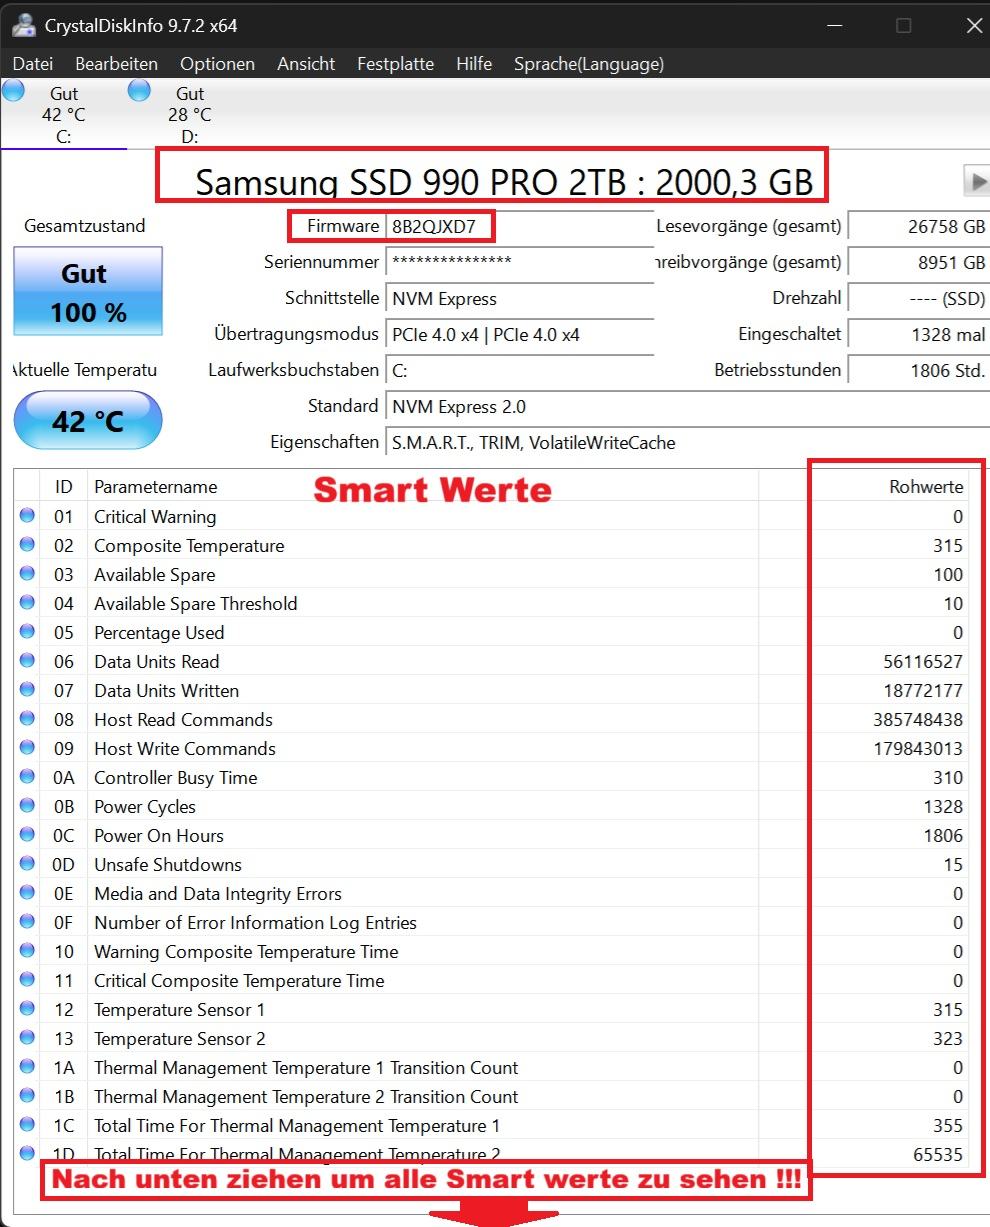990x1227 pixels.
Task: Click the Drehzahl value ---- (SSD)
Action: click(x=919, y=298)
